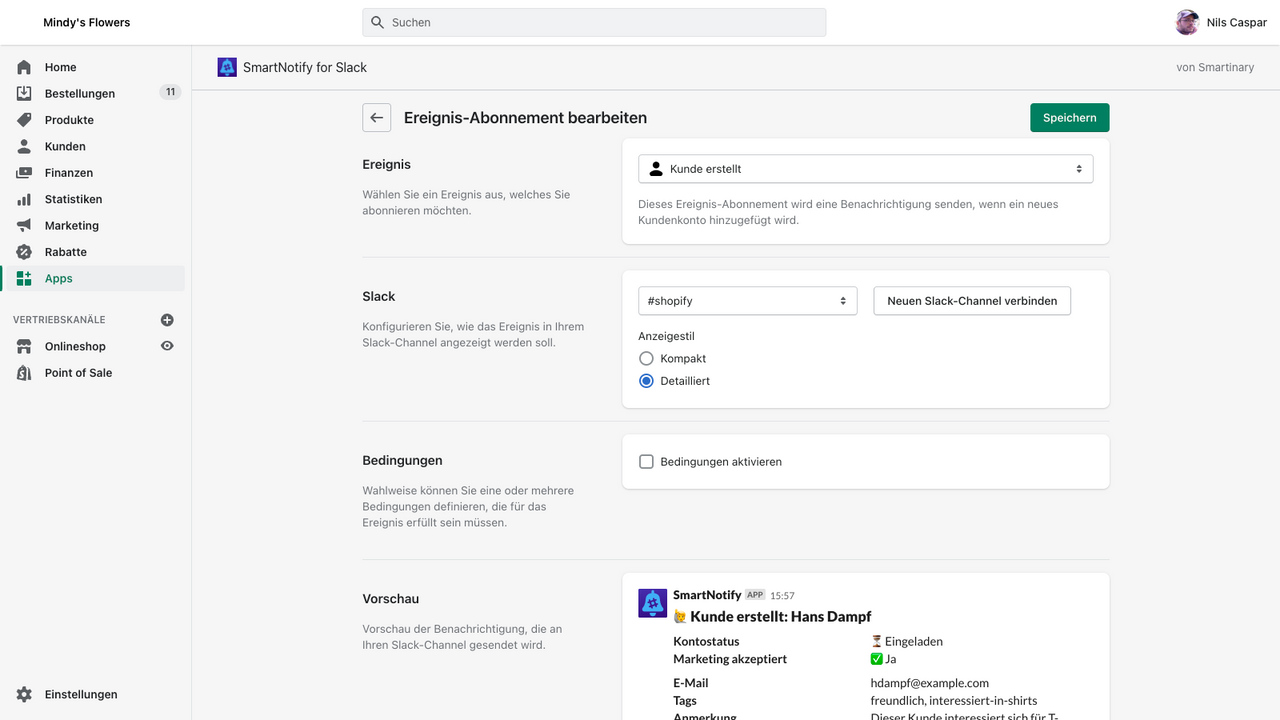Click the Point of Sale bag icon

[24, 373]
